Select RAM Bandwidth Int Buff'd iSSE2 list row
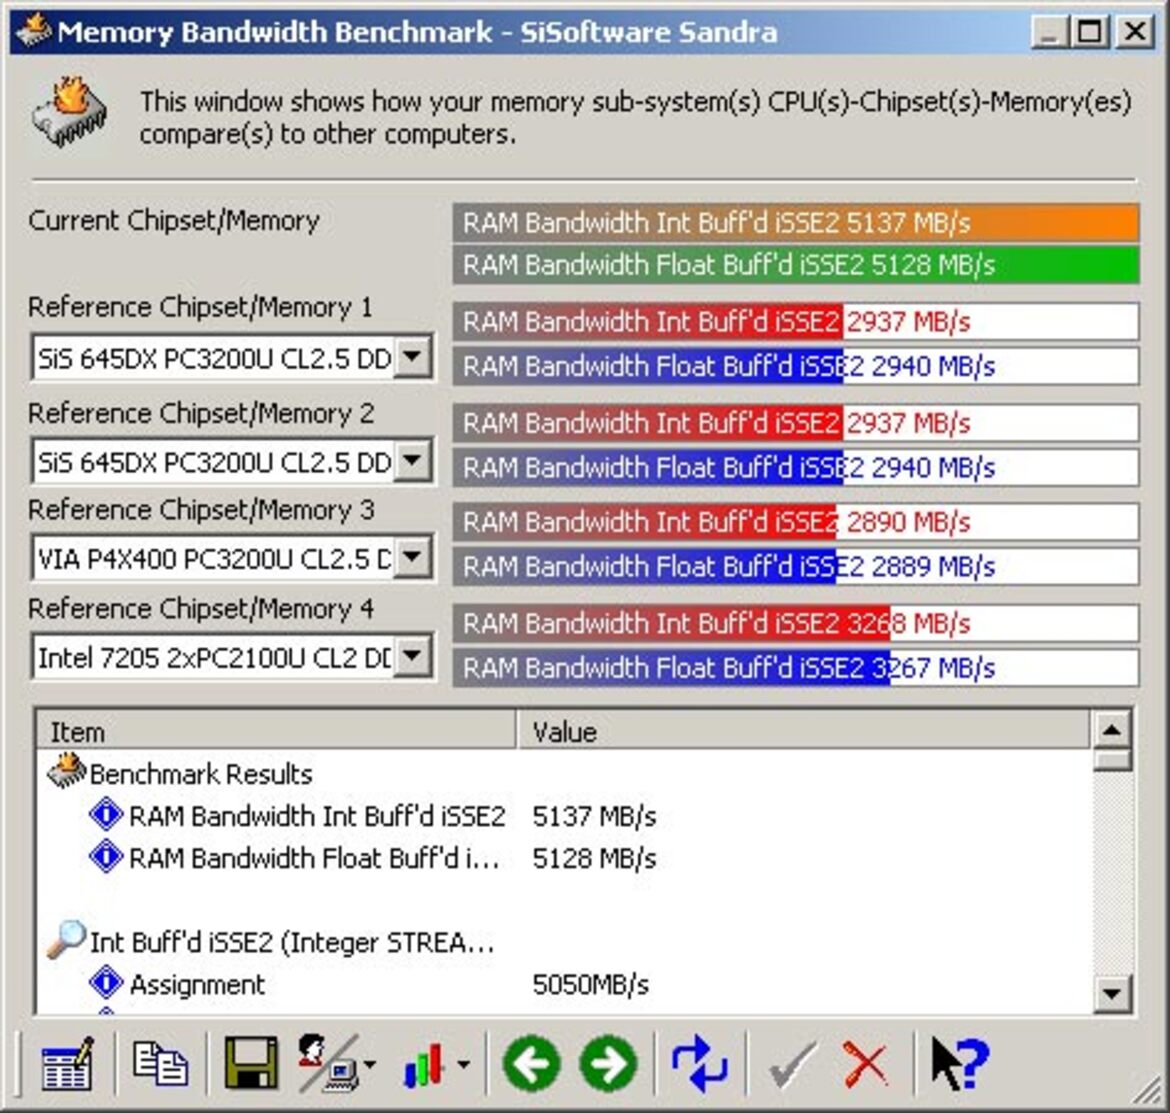The width and height of the screenshot is (1170, 1113). tap(317, 816)
